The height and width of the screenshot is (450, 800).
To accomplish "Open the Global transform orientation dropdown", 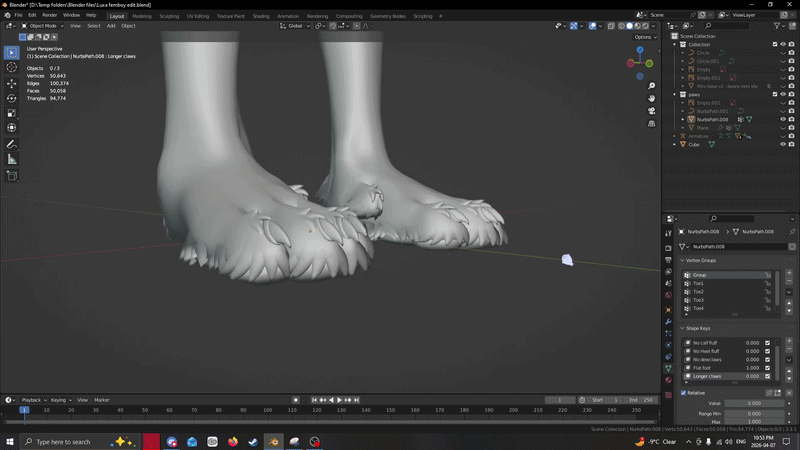I will click(296, 26).
